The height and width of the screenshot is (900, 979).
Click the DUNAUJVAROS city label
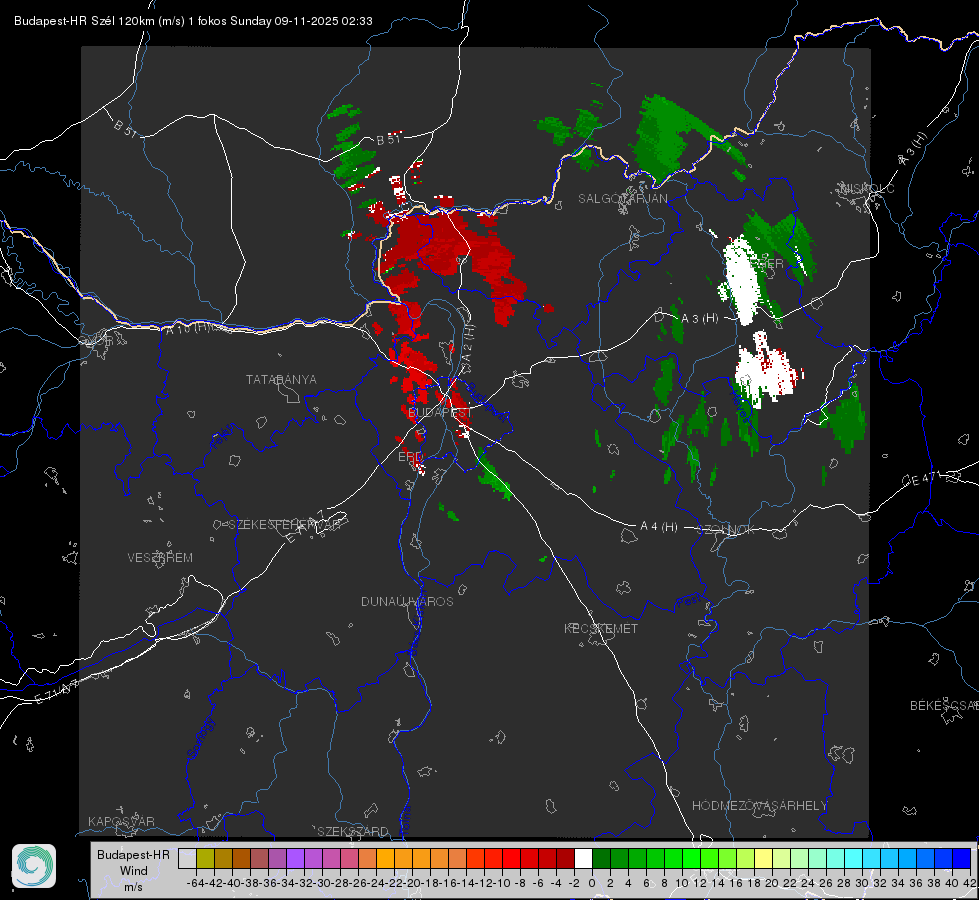pos(407,601)
